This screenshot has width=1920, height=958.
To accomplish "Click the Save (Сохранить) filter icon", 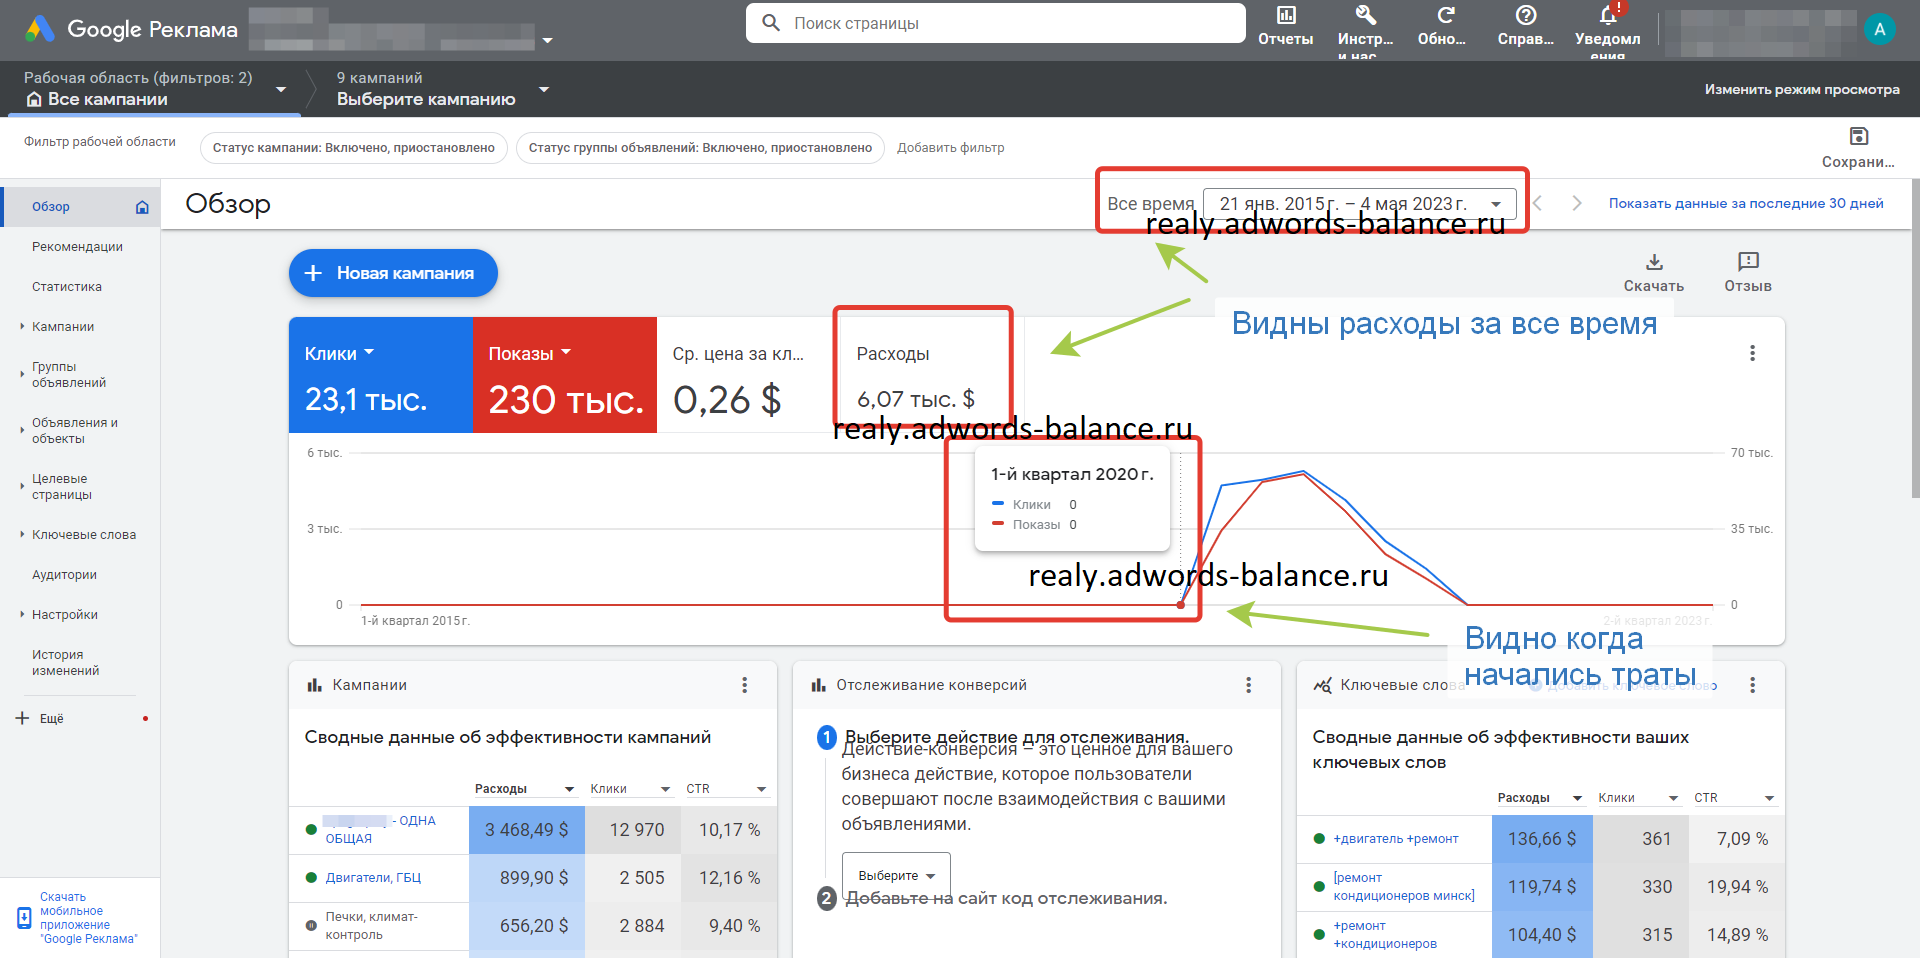I will coord(1858,138).
